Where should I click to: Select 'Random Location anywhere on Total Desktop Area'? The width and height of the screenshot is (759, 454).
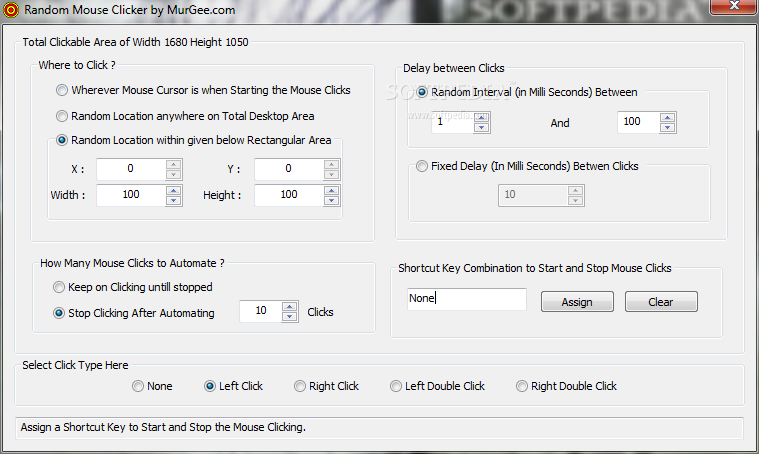point(61,116)
